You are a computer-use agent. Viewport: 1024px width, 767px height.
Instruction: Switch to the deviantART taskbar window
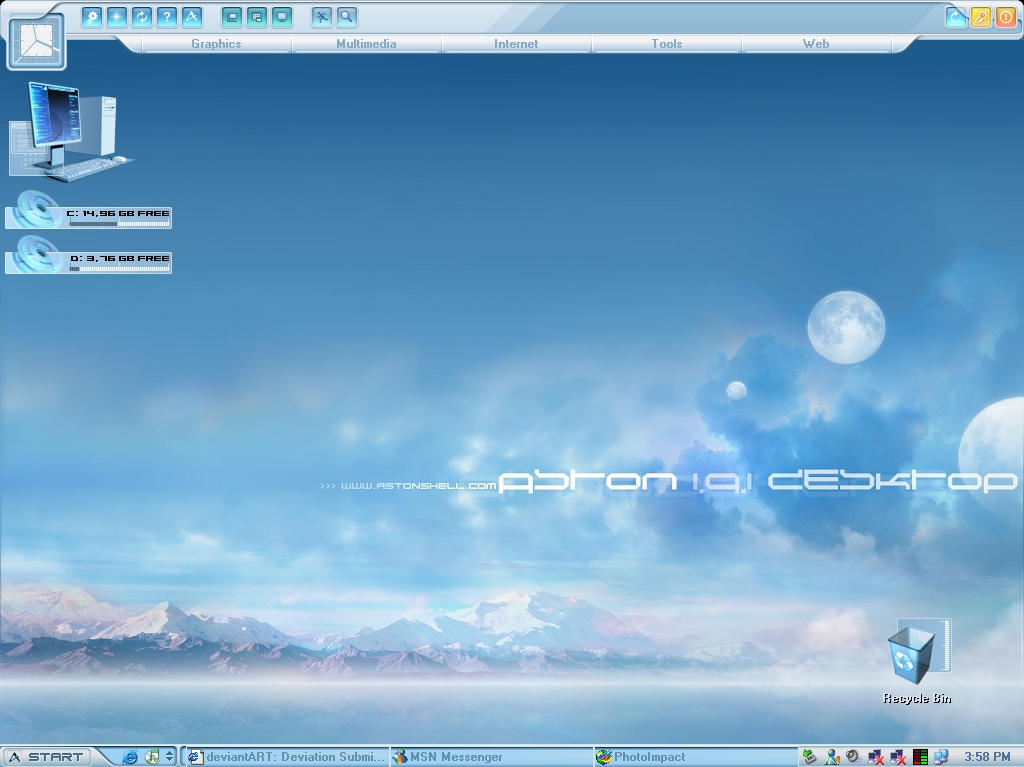[285, 756]
